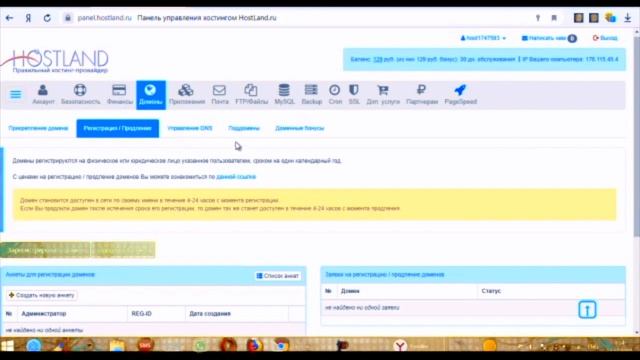Viewport: 640px width, 360px height.
Task: Open the Партнерам ruble section
Action: 422,95
